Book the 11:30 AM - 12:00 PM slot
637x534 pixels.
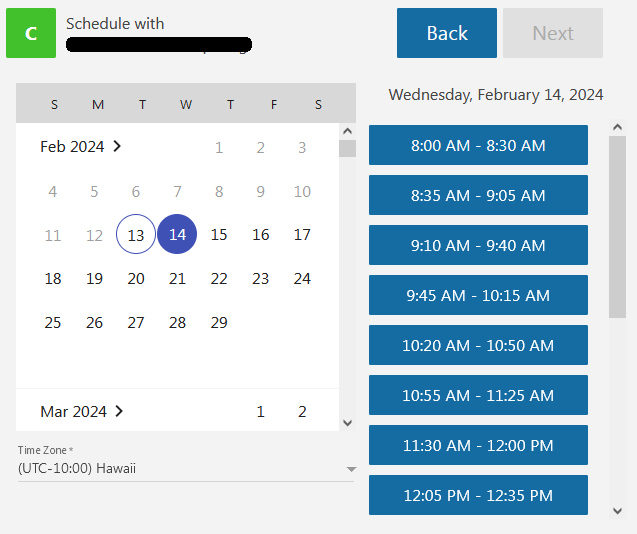pos(478,445)
